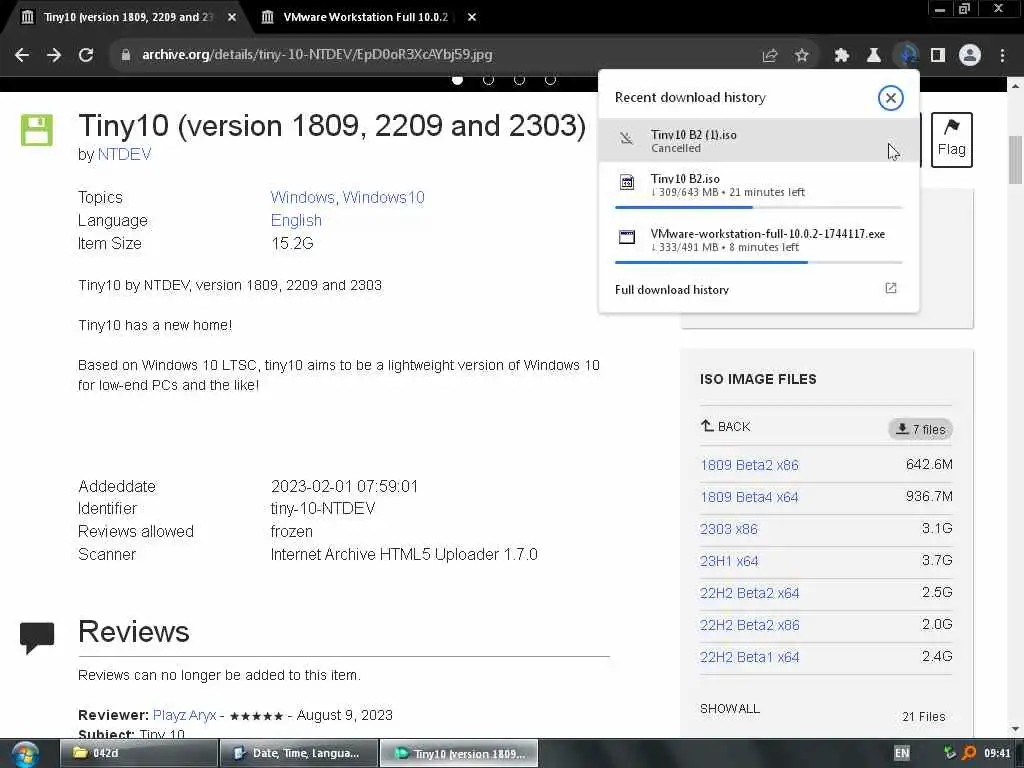Click the Tiny10 B2.iso file icon
Screen dimensions: 1024x768
pyautogui.click(x=627, y=183)
